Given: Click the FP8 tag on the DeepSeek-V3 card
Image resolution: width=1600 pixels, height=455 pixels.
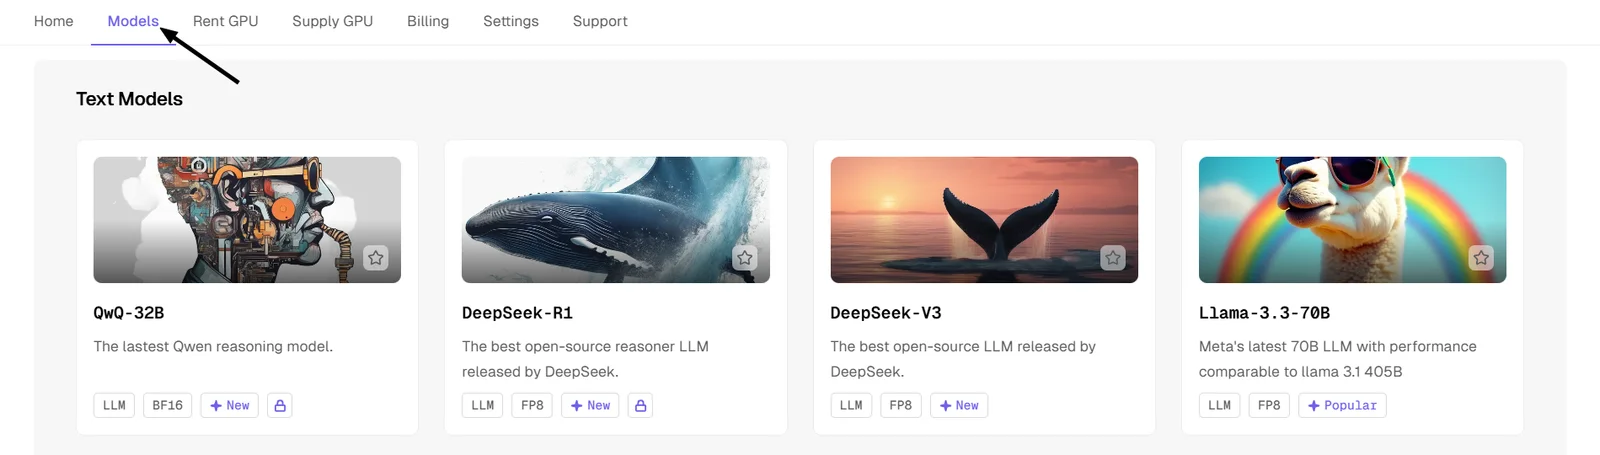Looking at the screenshot, I should point(901,405).
